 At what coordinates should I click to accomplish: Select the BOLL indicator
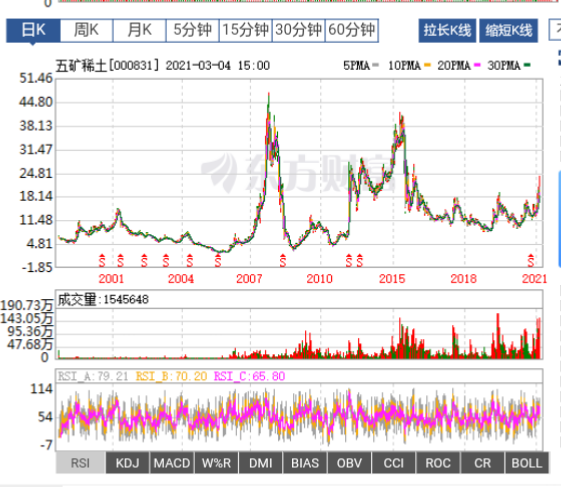(x=527, y=463)
